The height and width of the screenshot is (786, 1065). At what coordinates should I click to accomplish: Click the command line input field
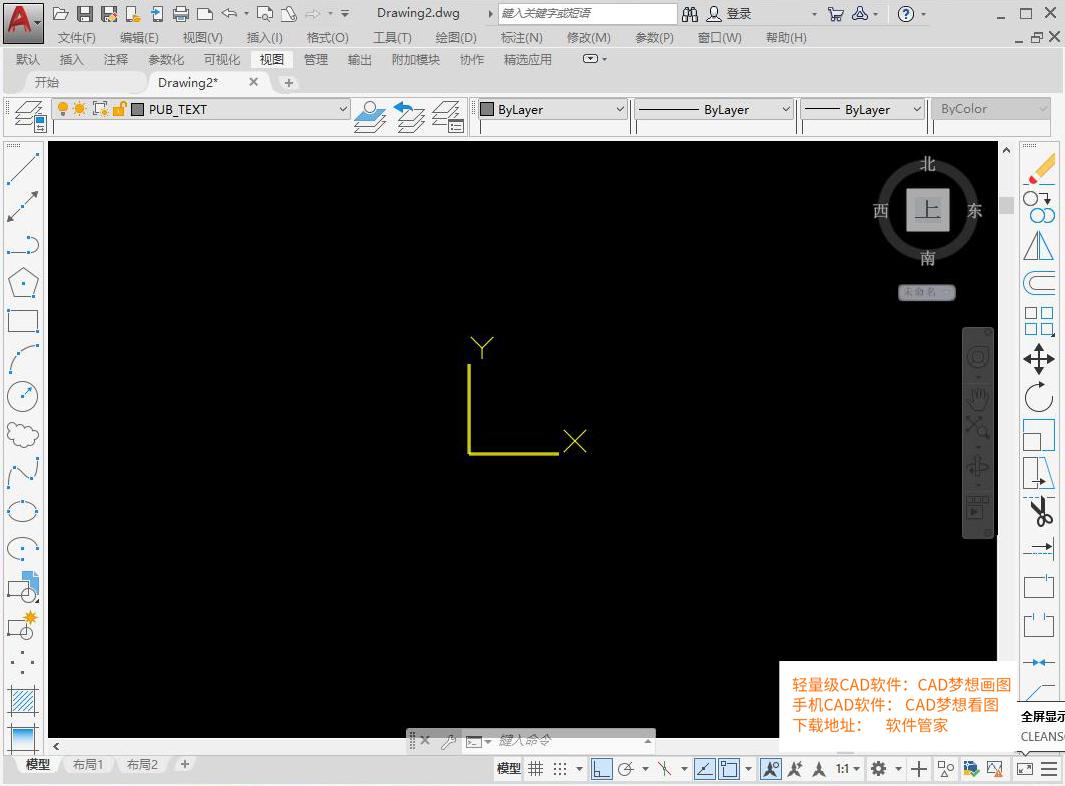(570, 741)
